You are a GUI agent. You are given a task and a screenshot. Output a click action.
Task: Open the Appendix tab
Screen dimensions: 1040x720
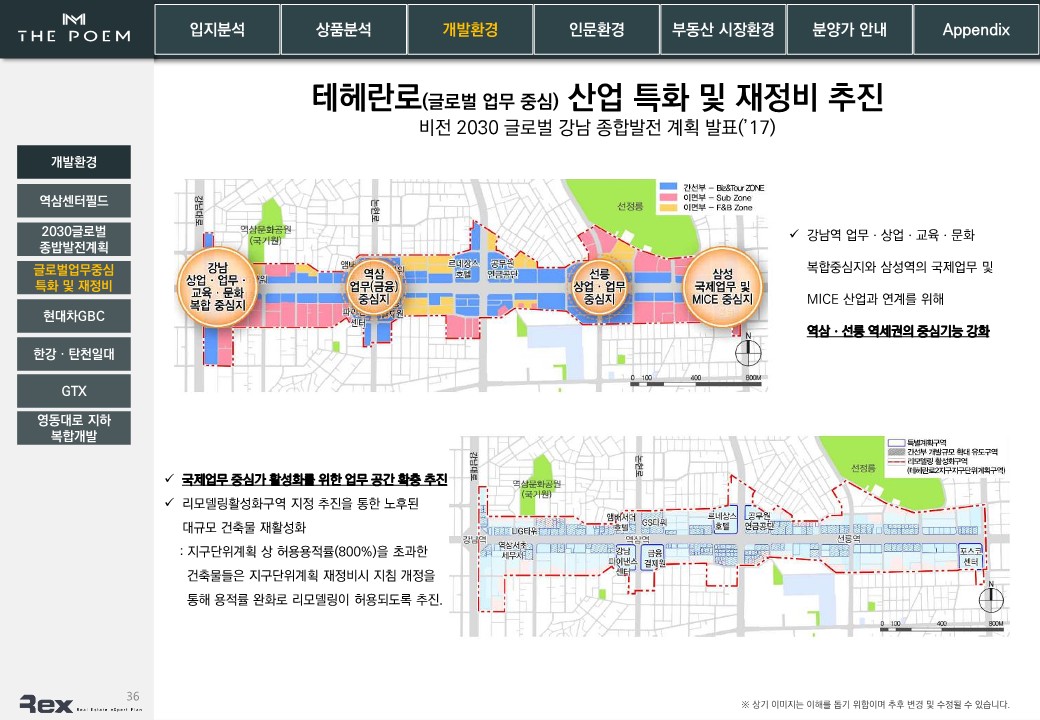[x=975, y=30]
